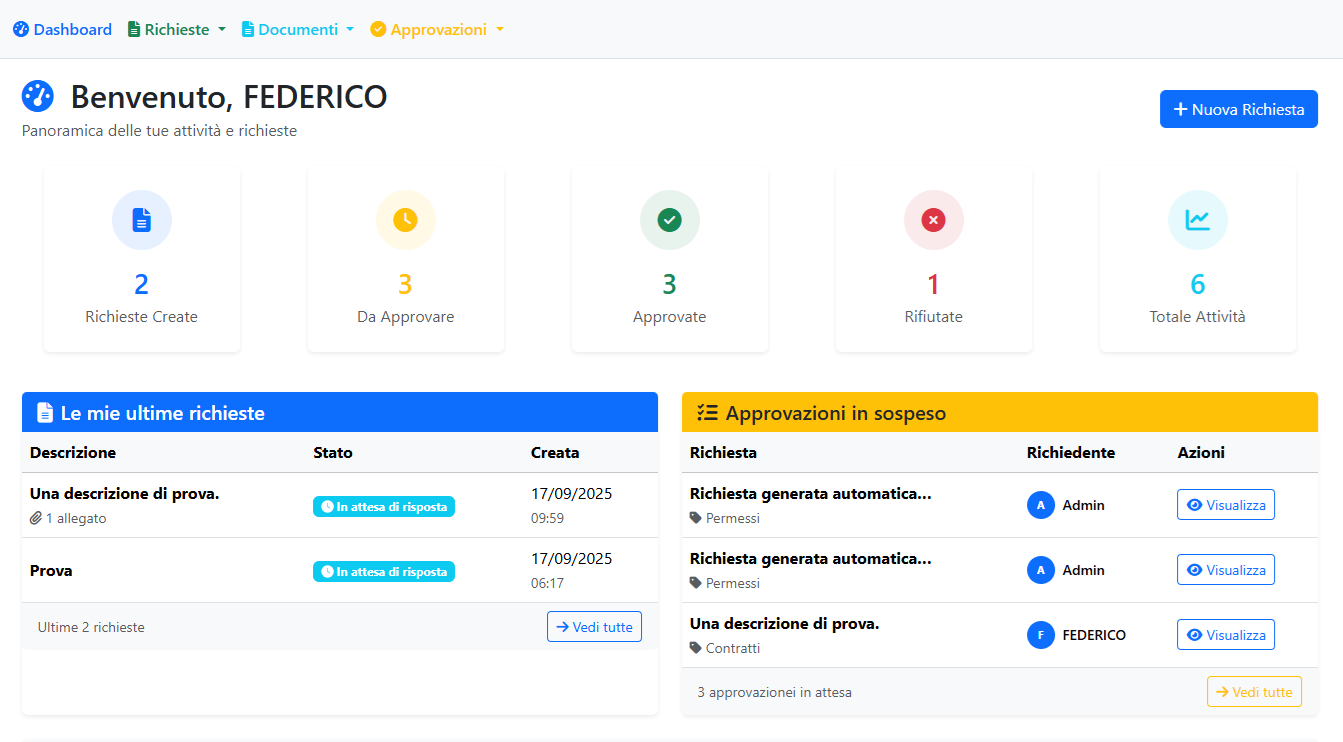
Task: Click the yellow clock icon above Da Approvare
Action: 405,220
